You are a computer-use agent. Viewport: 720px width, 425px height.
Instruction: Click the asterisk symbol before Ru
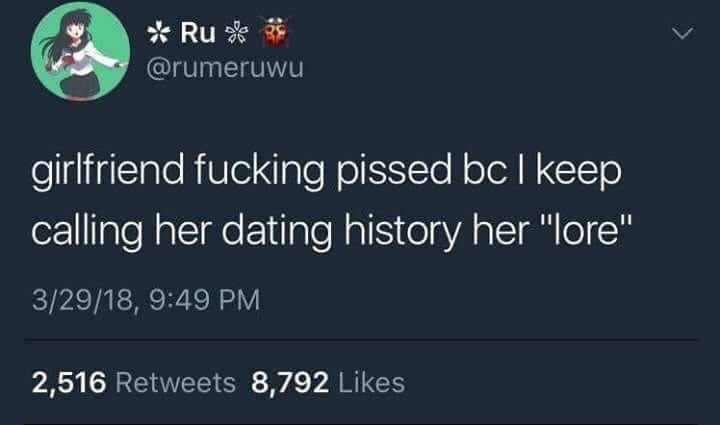[x=159, y=33]
